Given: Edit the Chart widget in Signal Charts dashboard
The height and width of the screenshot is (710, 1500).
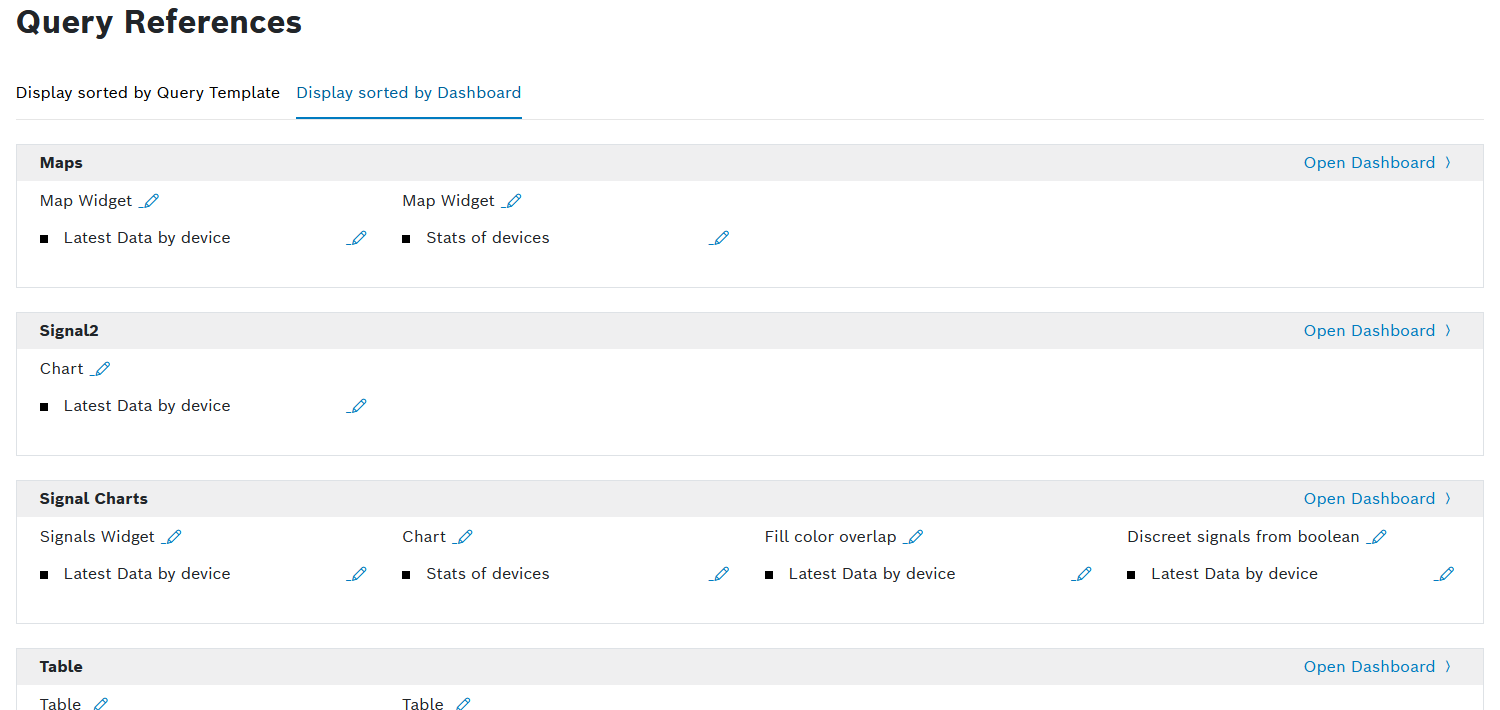Looking at the screenshot, I should click(x=463, y=537).
